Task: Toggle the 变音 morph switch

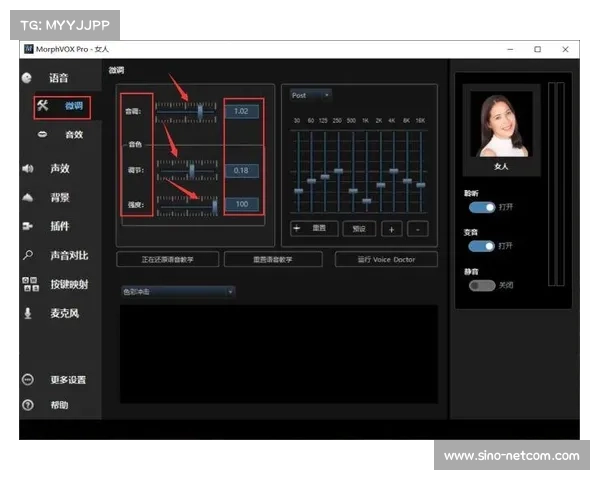Action: point(482,246)
